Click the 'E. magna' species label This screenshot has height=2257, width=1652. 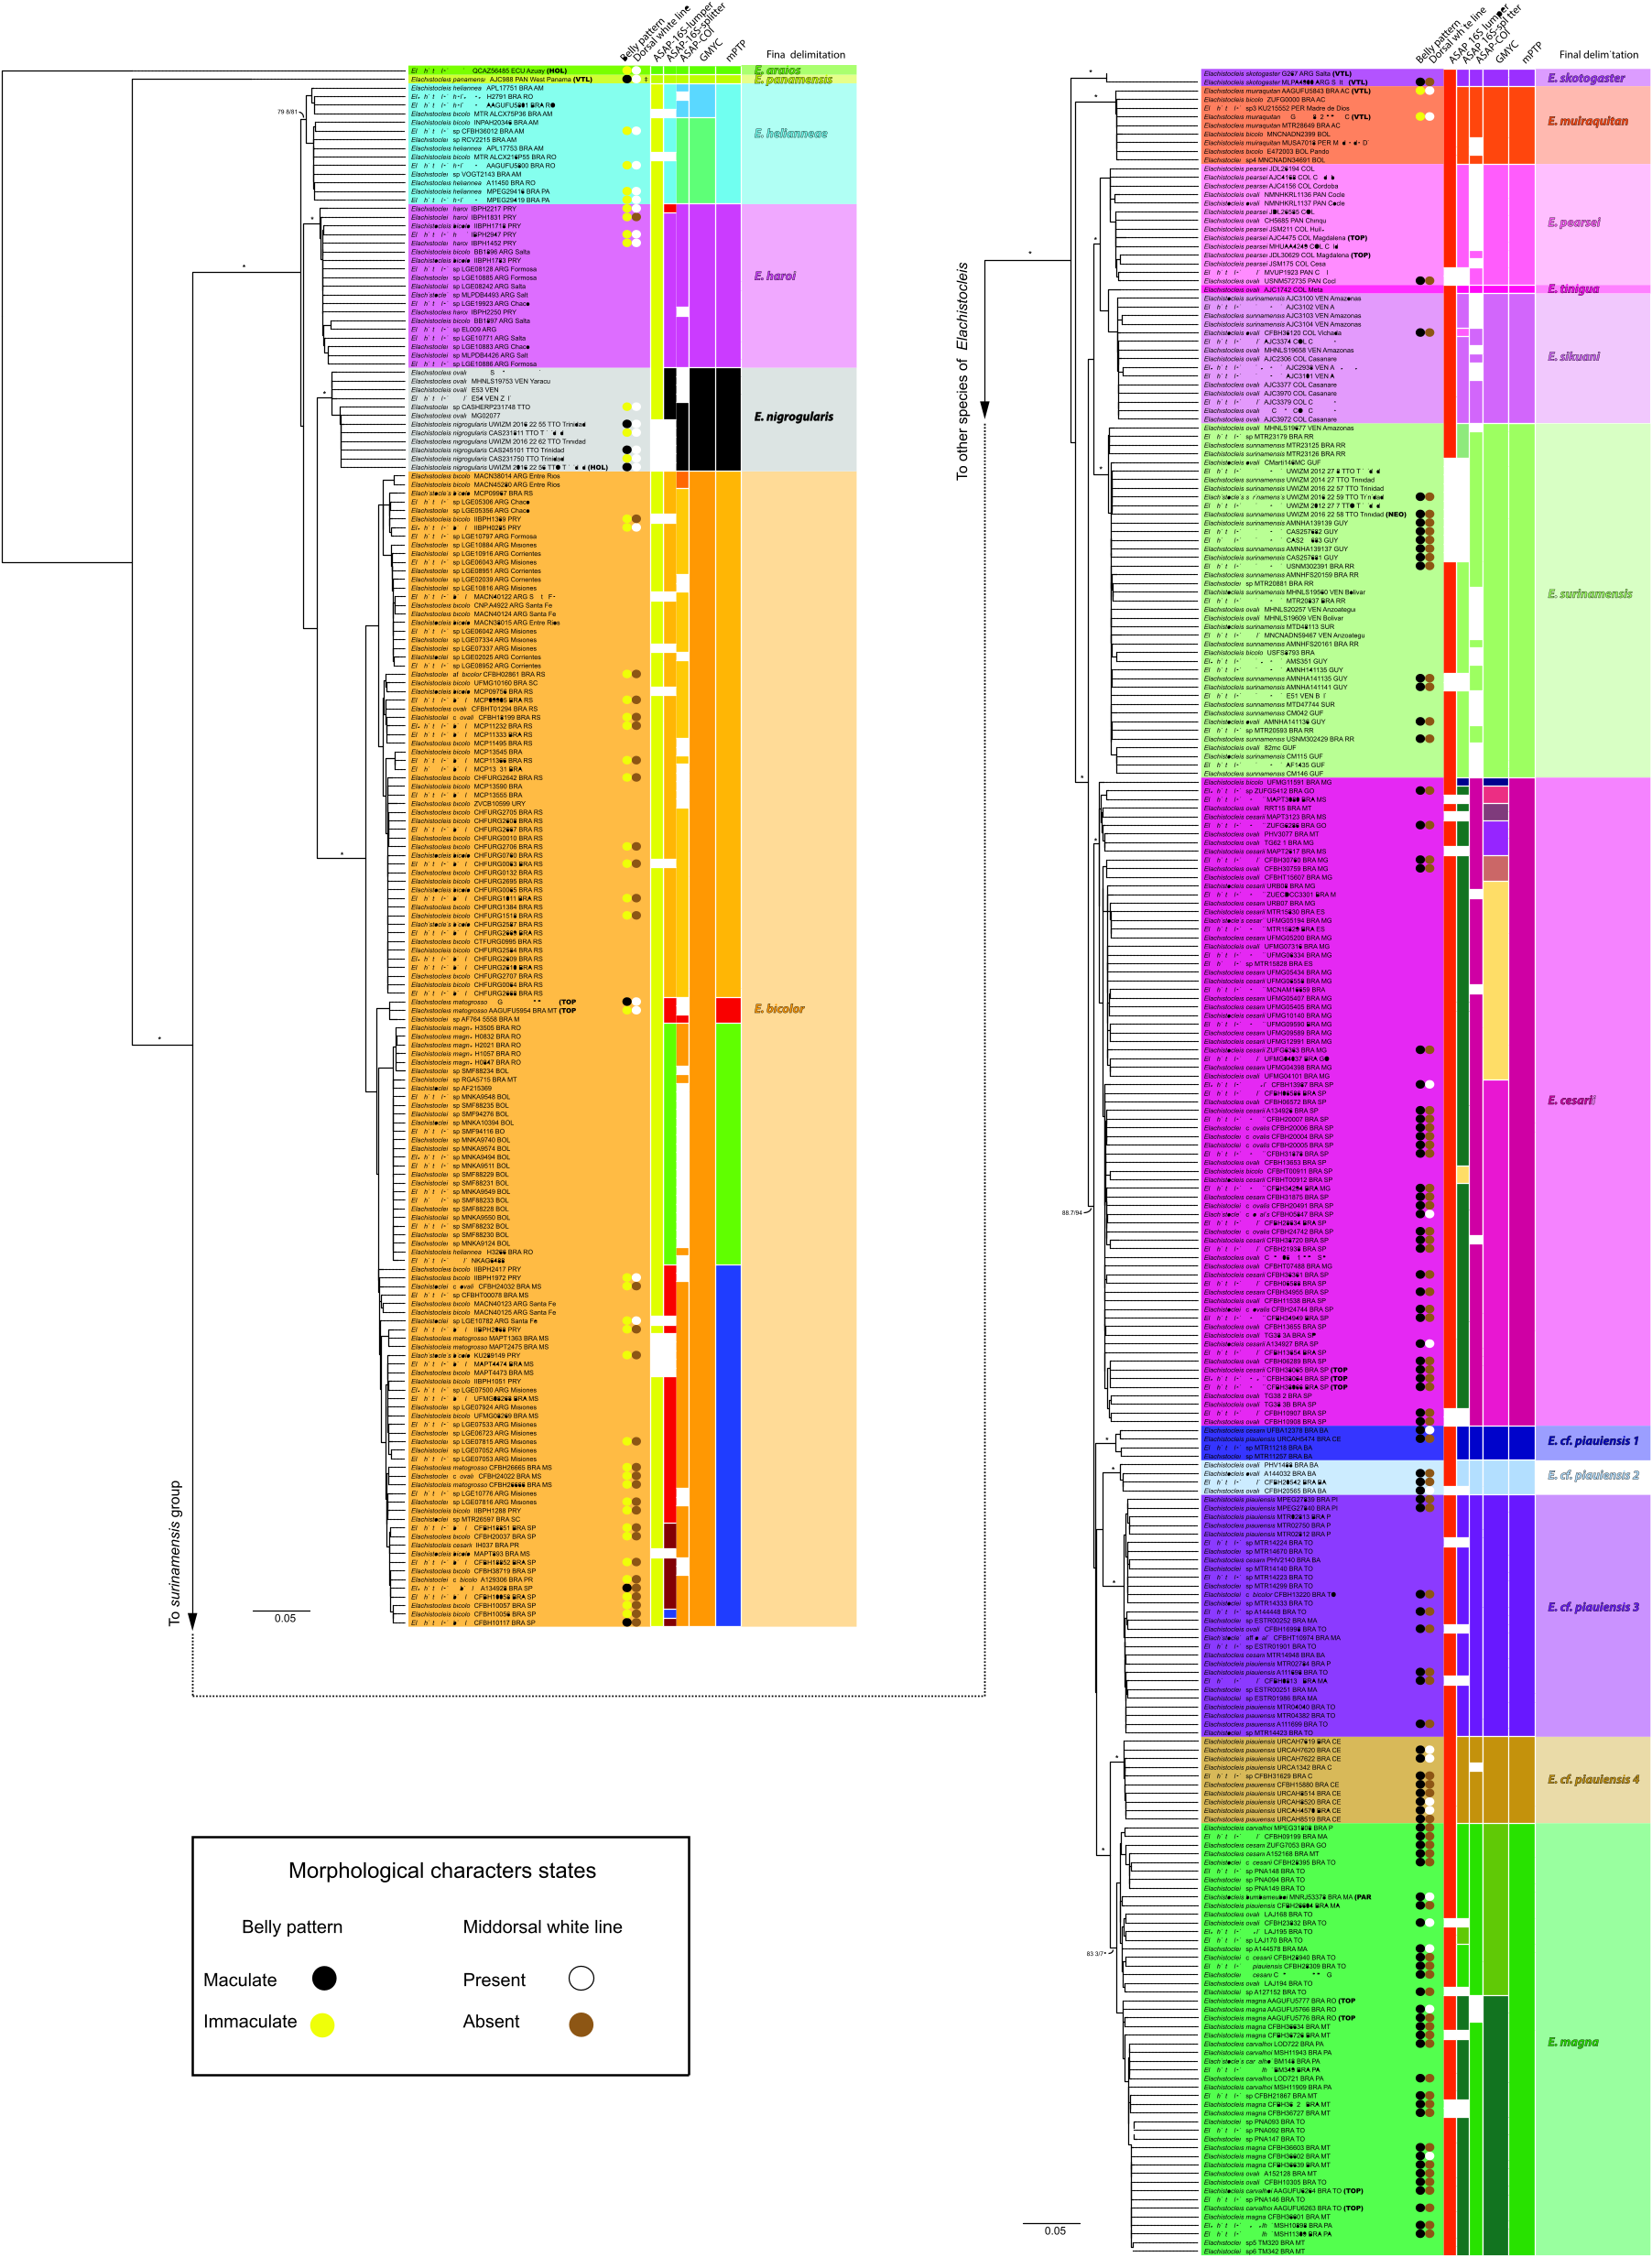point(1573,2042)
